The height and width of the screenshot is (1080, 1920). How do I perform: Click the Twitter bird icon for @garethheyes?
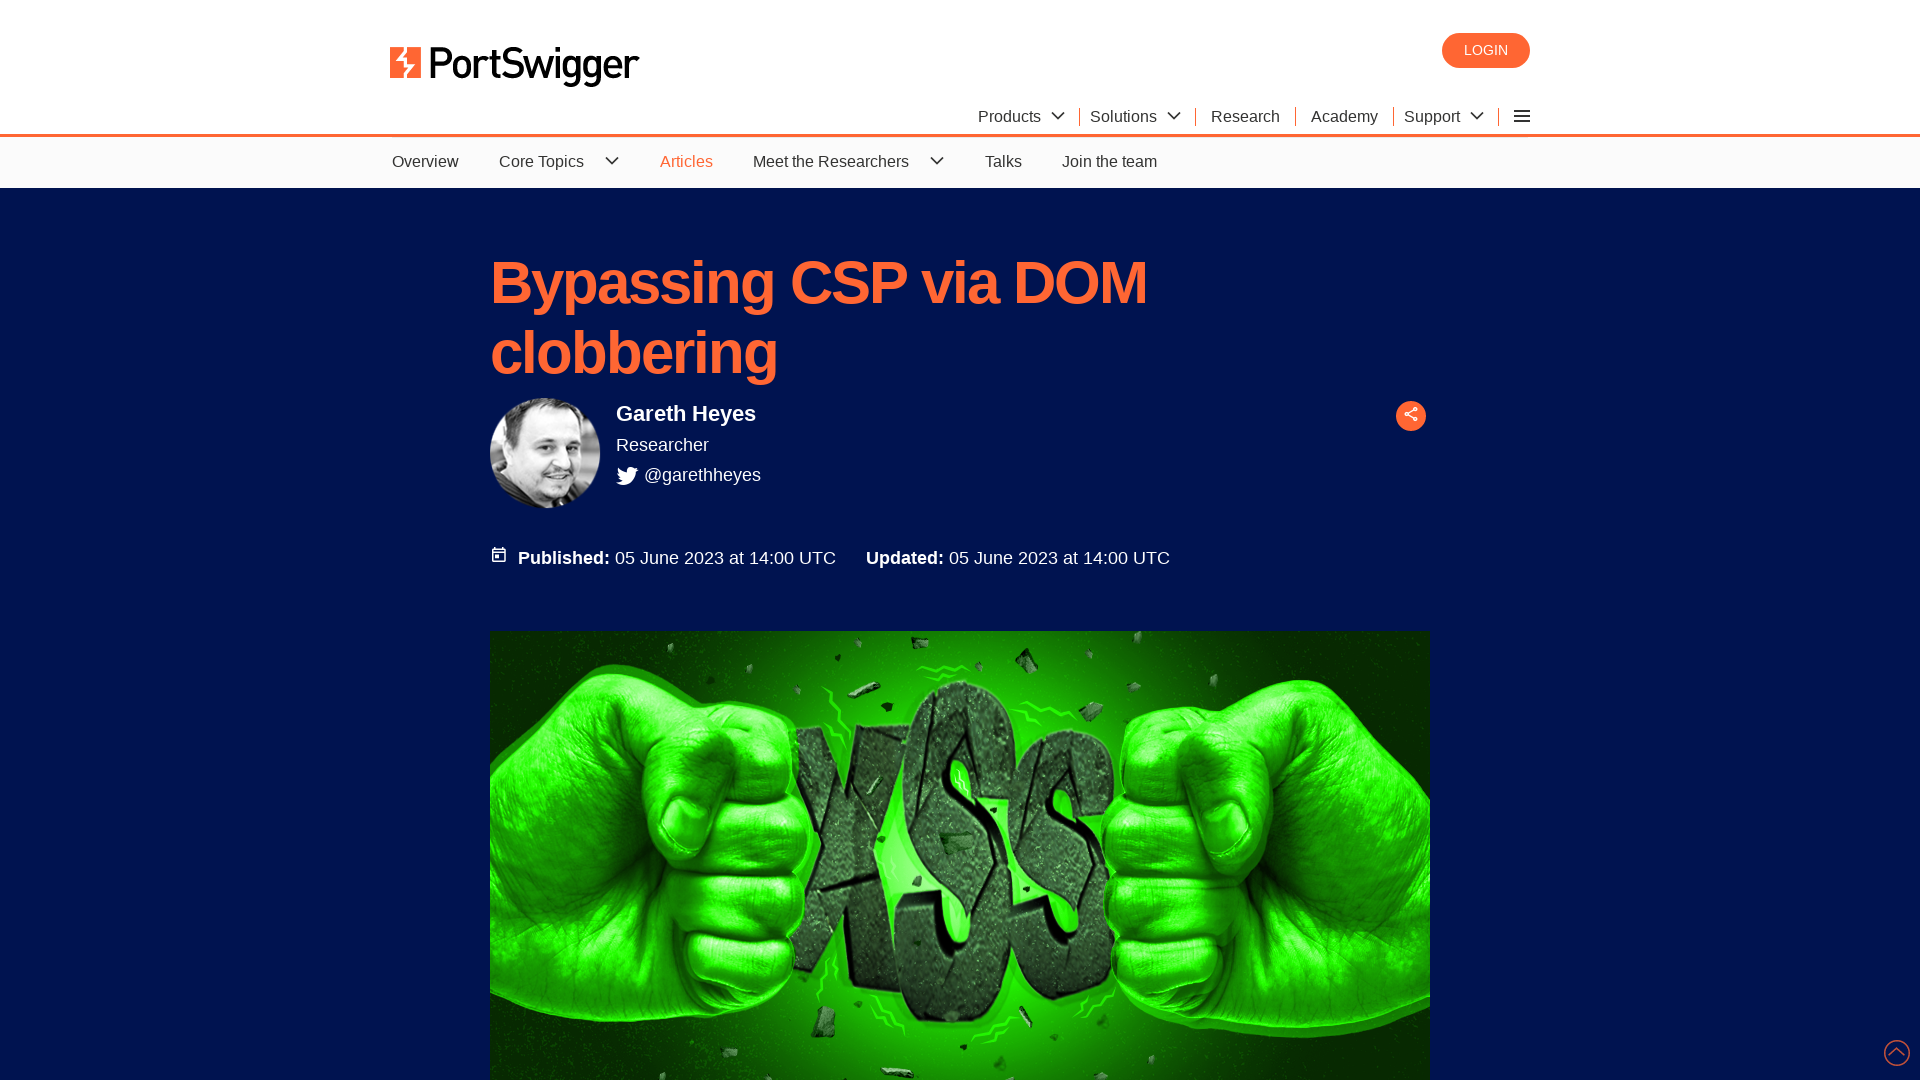coord(626,475)
